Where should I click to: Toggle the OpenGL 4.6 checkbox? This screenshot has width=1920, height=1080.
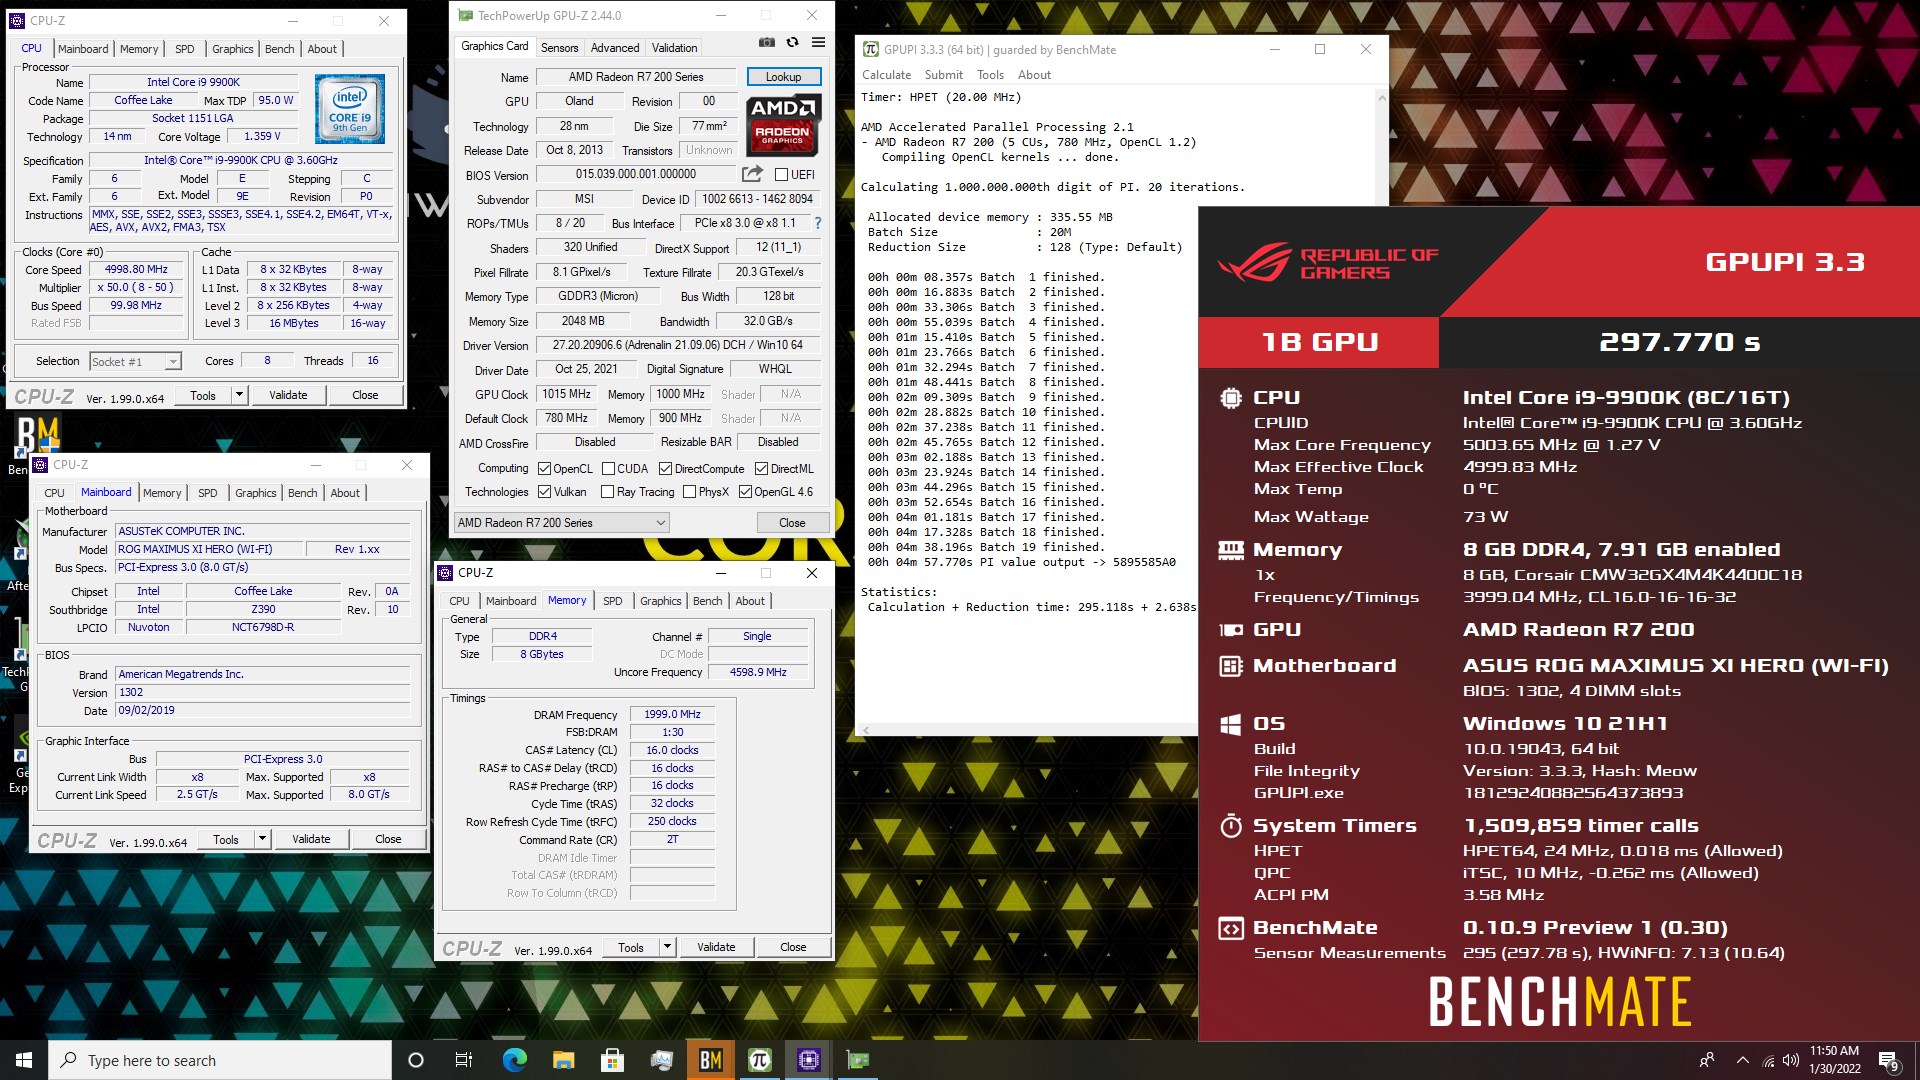pyautogui.click(x=745, y=492)
